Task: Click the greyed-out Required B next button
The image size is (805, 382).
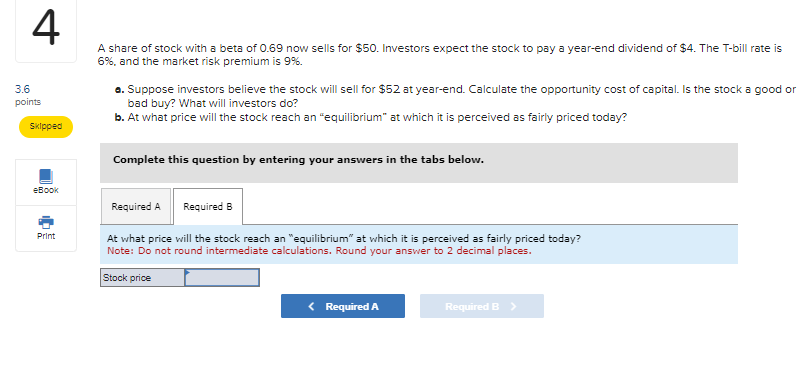Action: tap(482, 306)
